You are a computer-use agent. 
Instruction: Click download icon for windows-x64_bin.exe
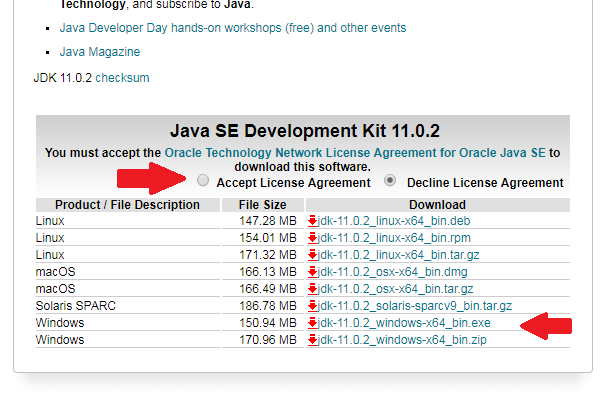[x=312, y=323]
